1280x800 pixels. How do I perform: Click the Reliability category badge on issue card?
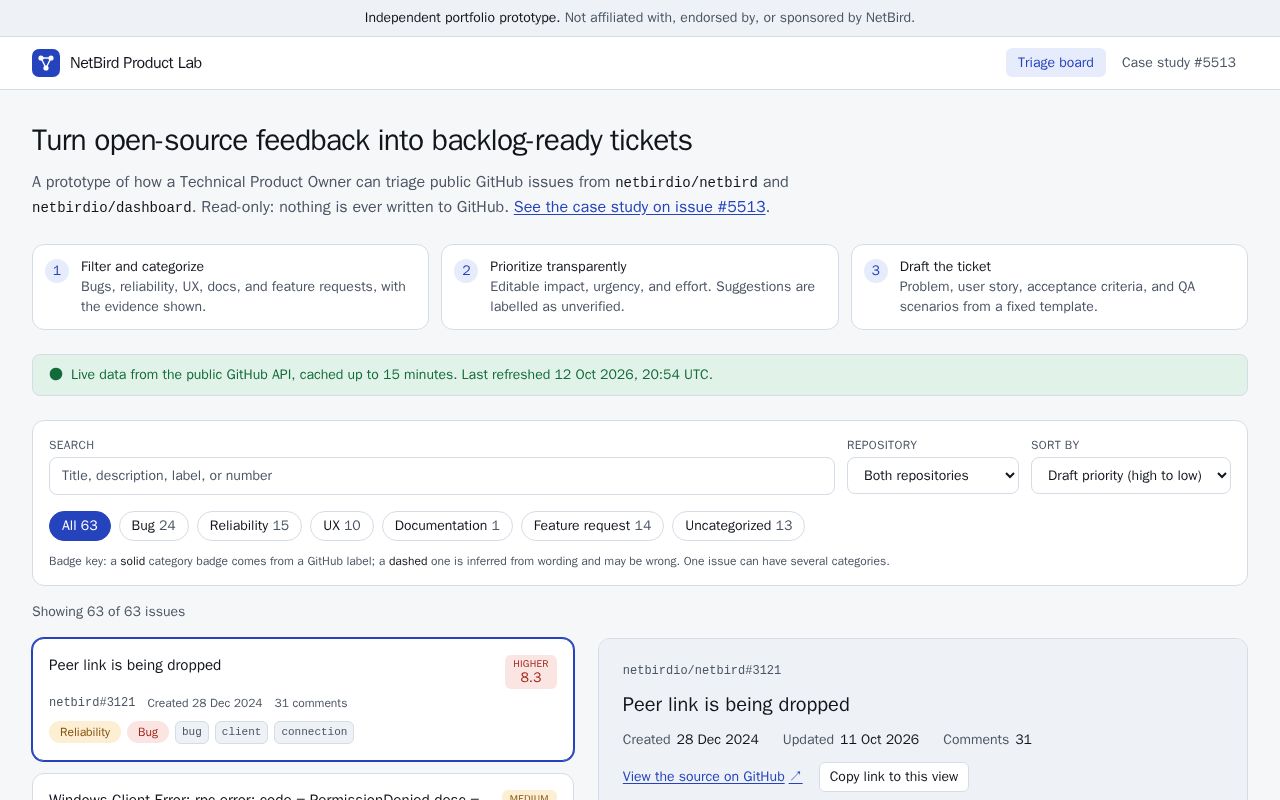point(85,732)
